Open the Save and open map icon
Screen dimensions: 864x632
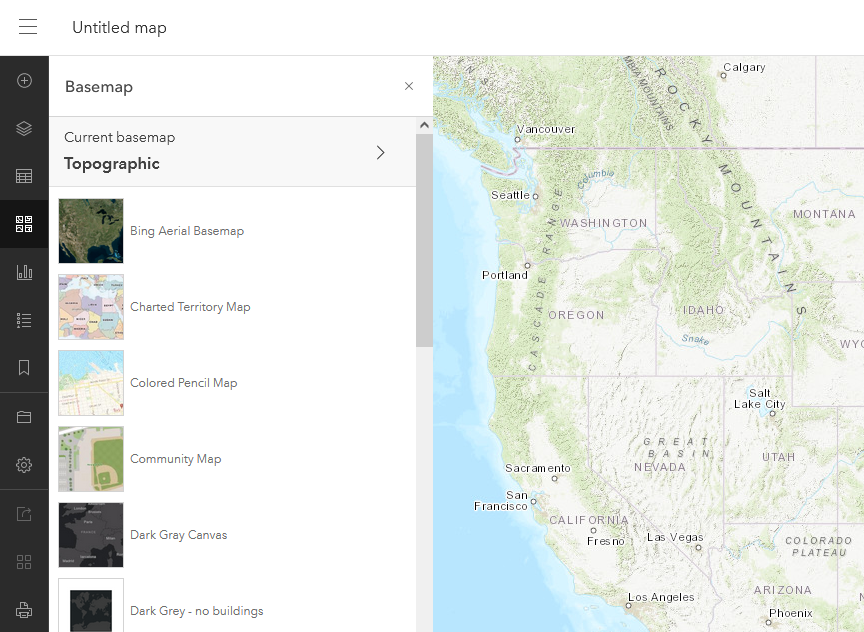coord(24,416)
